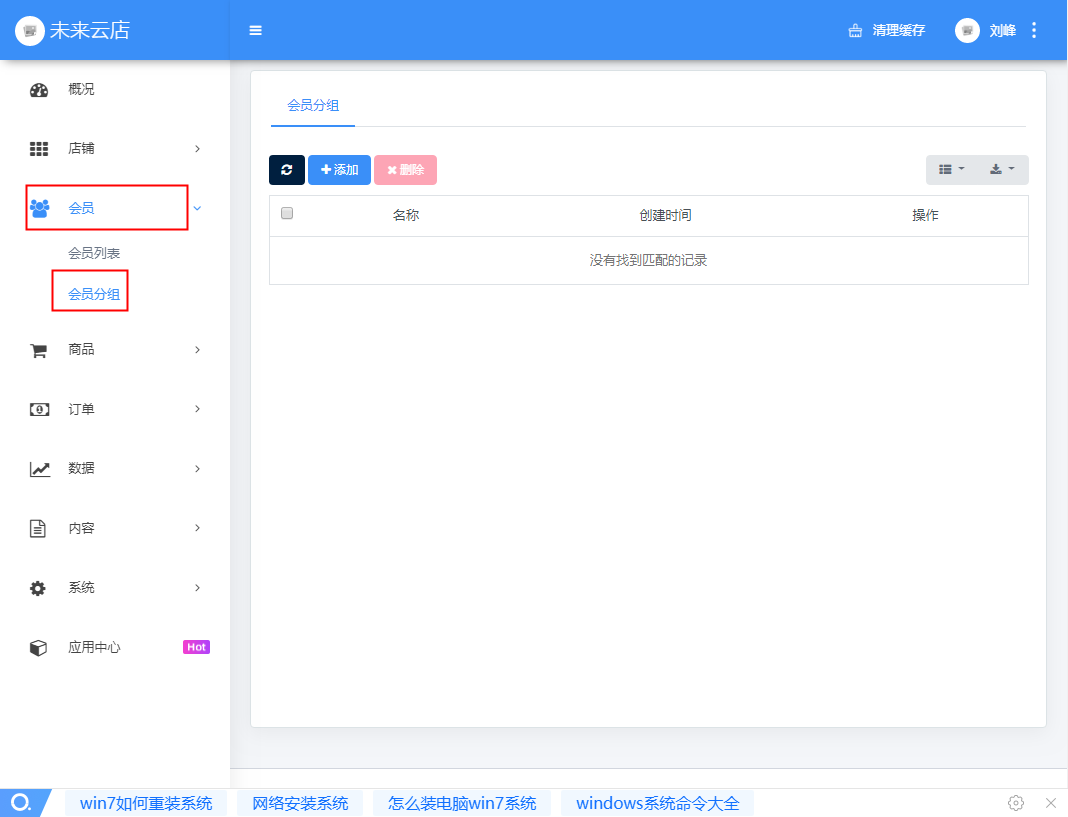This screenshot has height=817, width=1068.
Task: Open 会员列表 in the sidebar
Action: pos(94,253)
